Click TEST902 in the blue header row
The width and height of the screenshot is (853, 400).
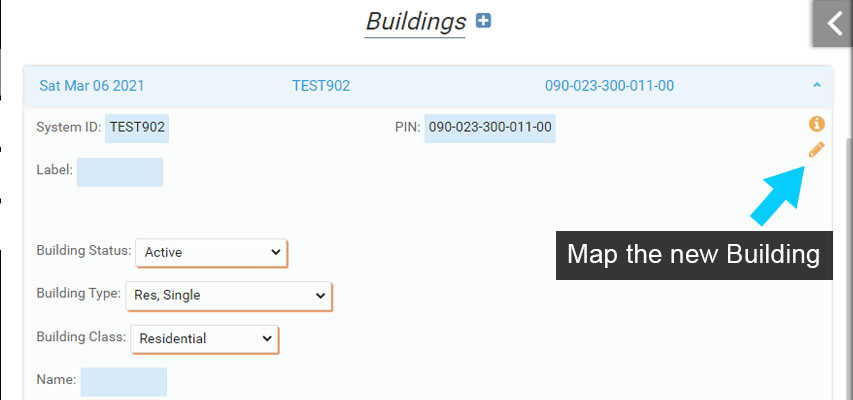(321, 86)
